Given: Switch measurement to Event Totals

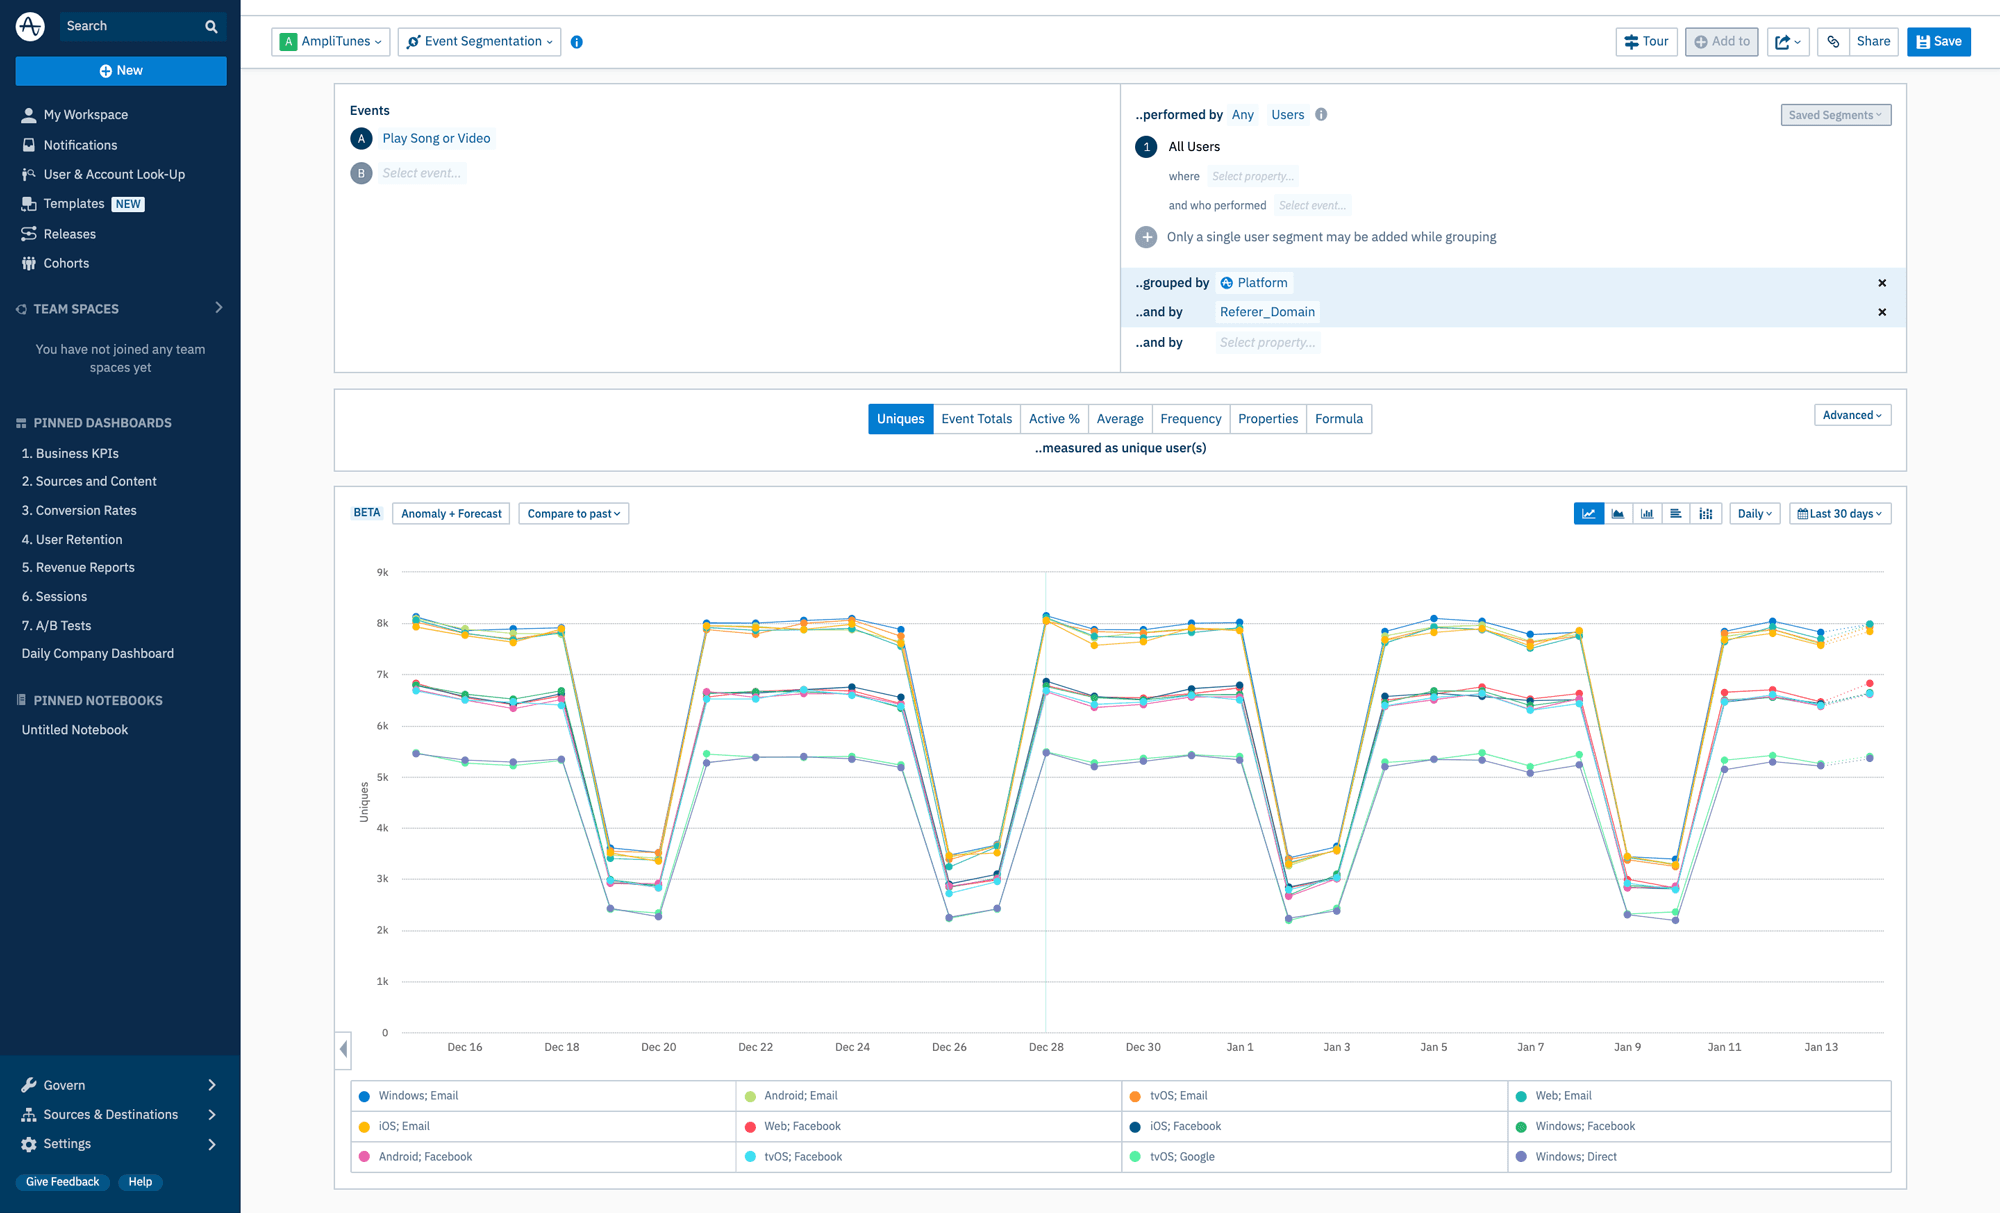Looking at the screenshot, I should coord(976,418).
